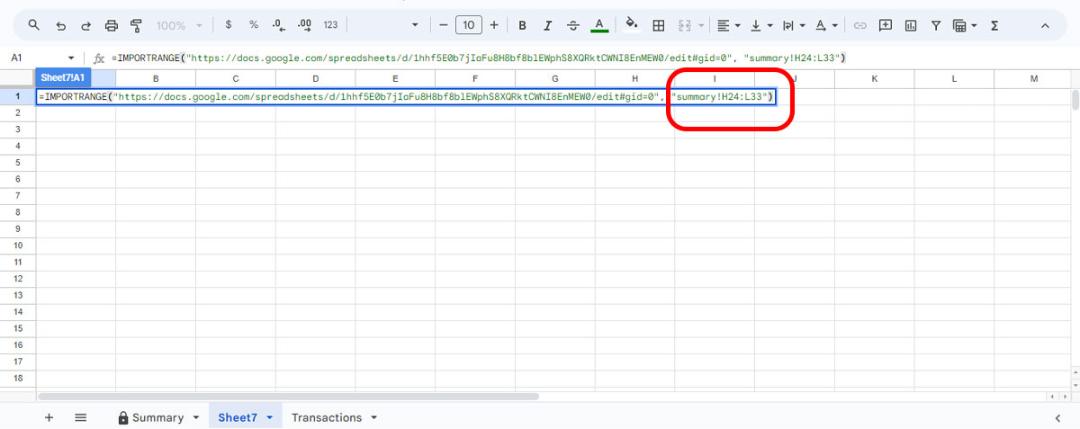Open the Transactions tab dropdown arrow
Screen dimensions: 1080x429
[374, 417]
